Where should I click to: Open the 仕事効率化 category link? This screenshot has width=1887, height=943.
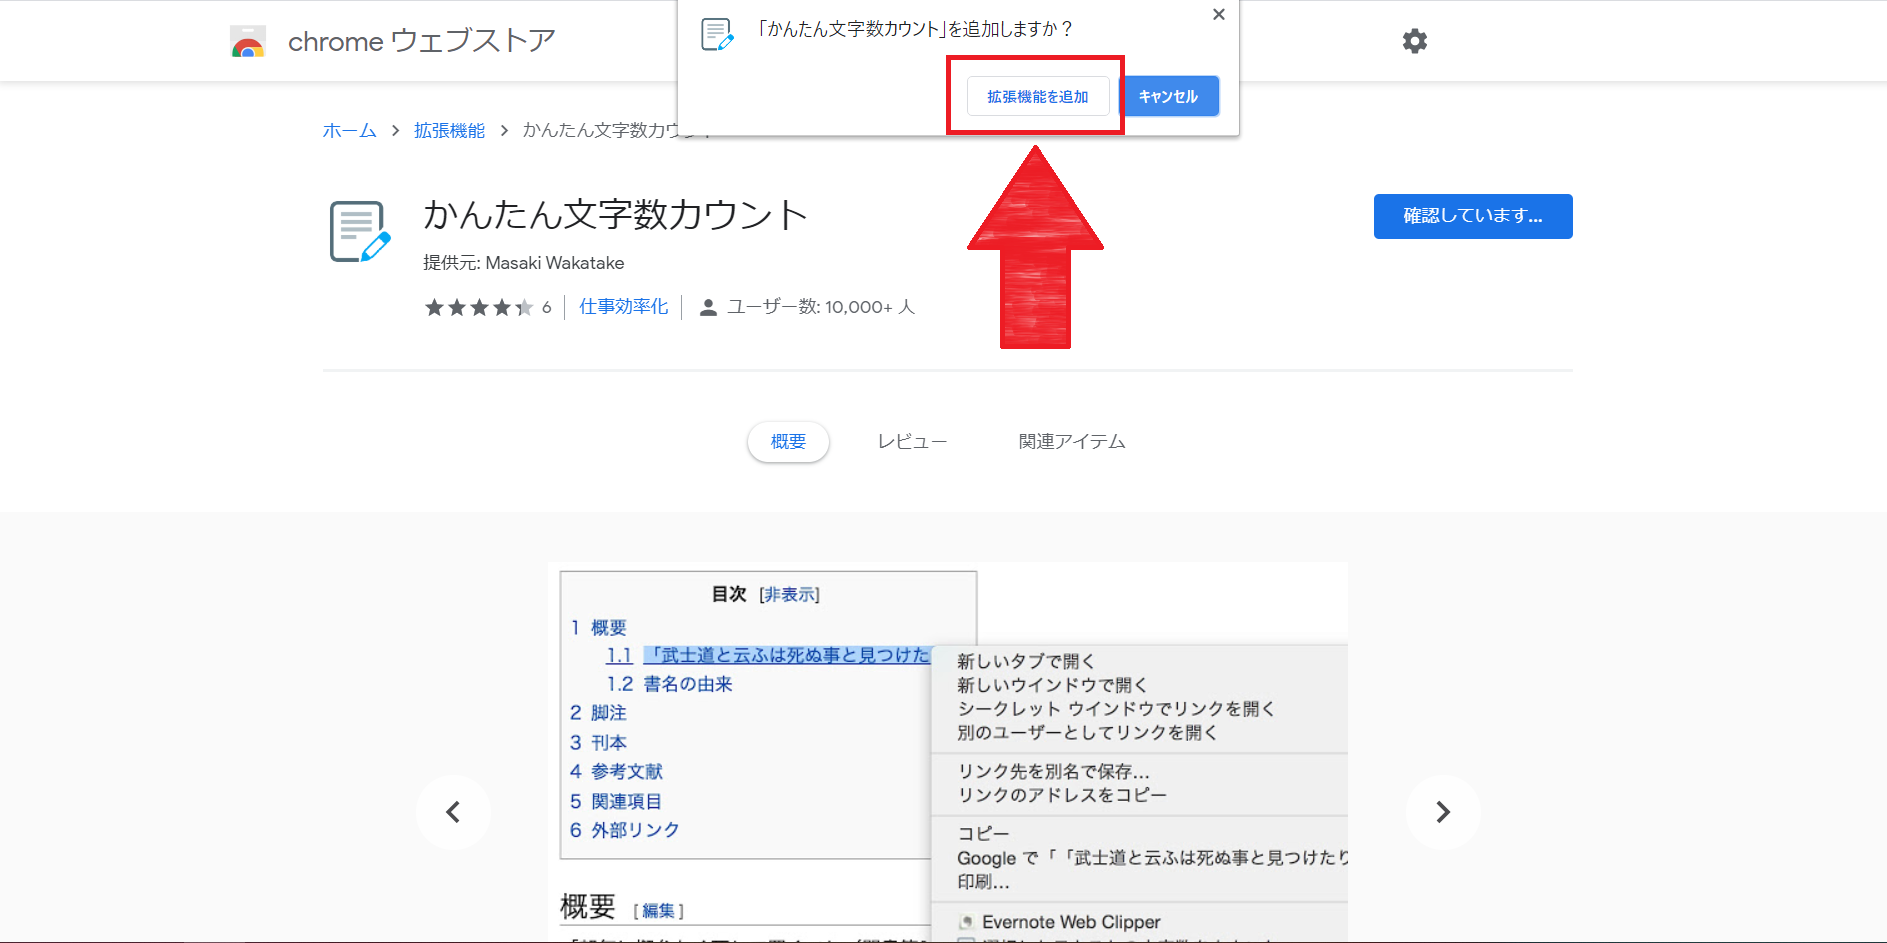pyautogui.click(x=623, y=307)
